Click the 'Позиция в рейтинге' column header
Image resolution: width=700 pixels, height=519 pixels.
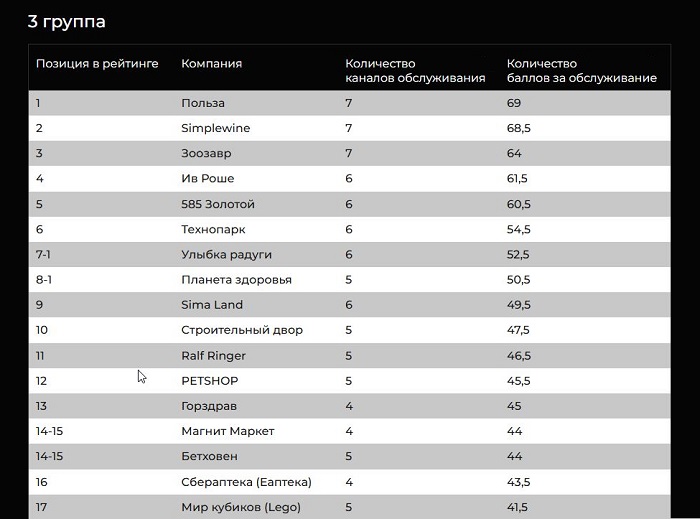coord(97,64)
